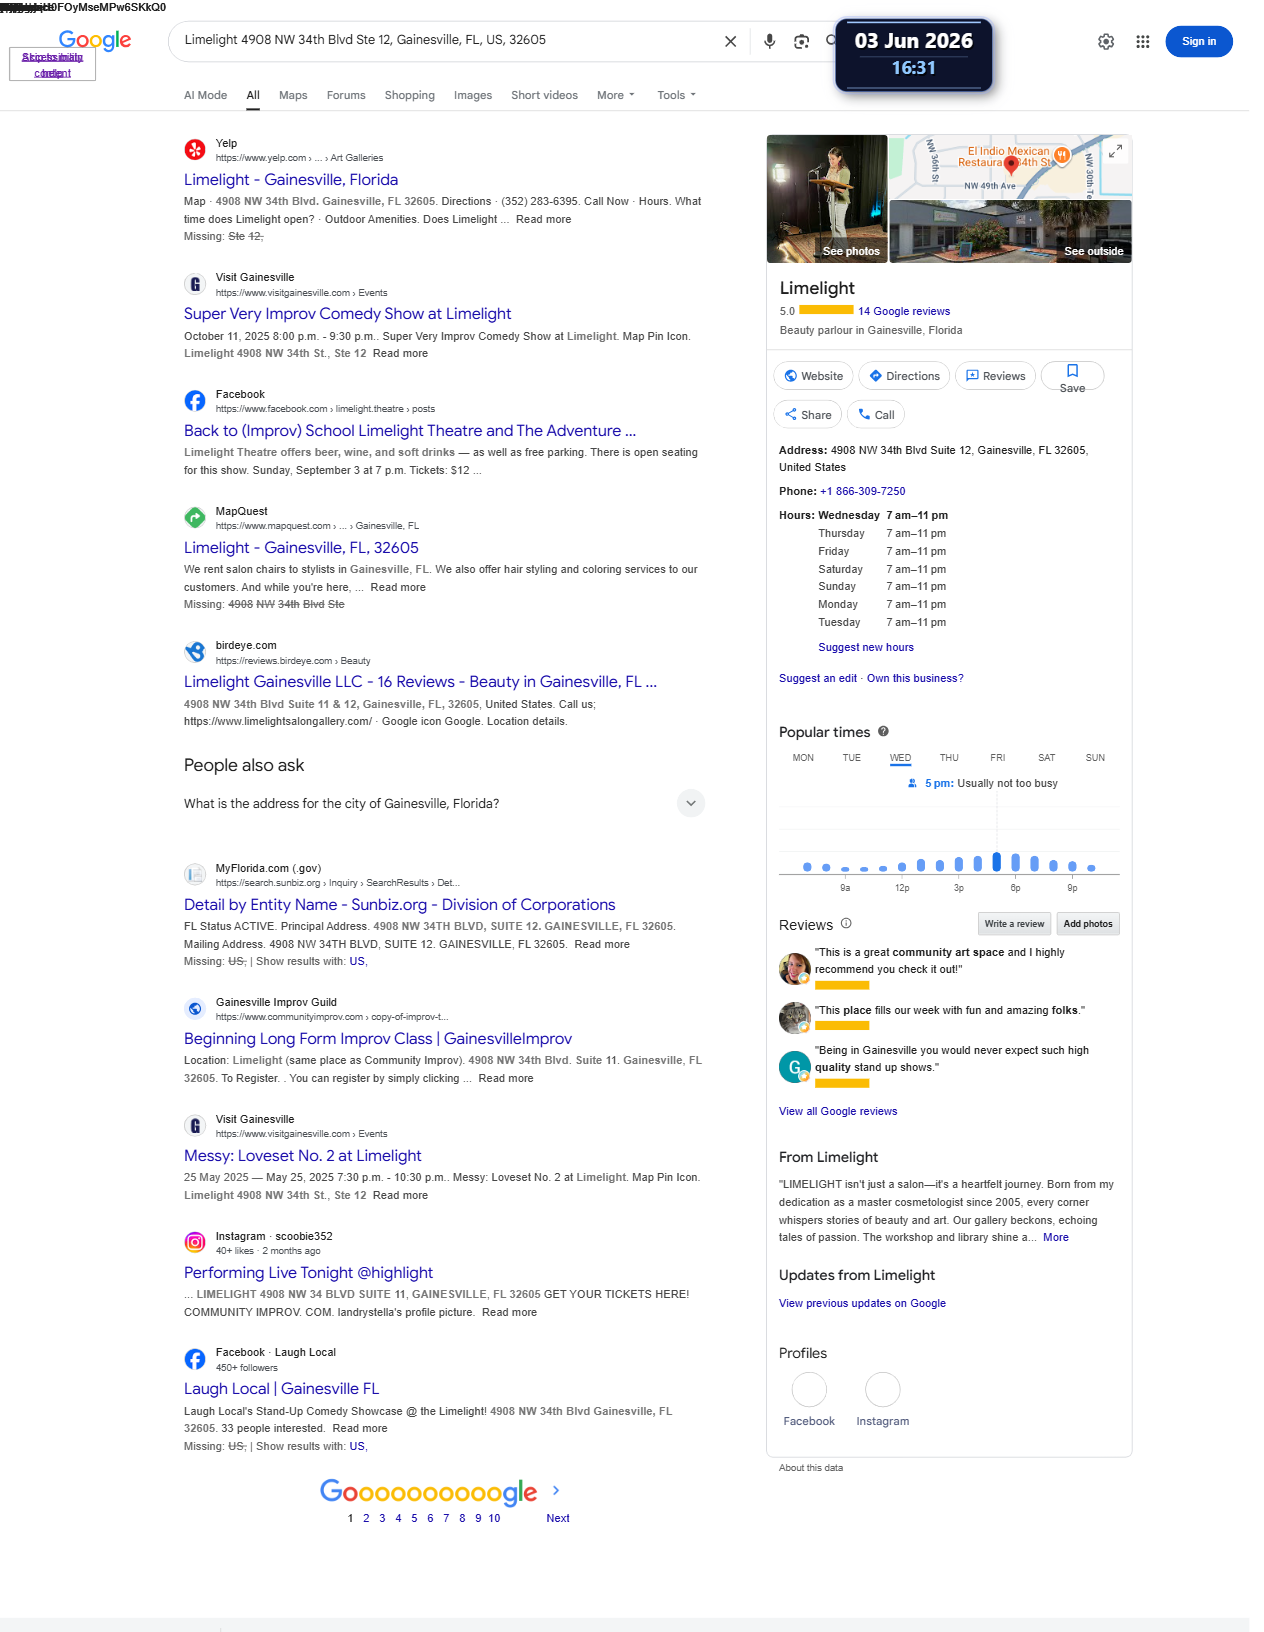Save Limelight with the Save button
The image size is (1264, 1632).
click(1072, 376)
